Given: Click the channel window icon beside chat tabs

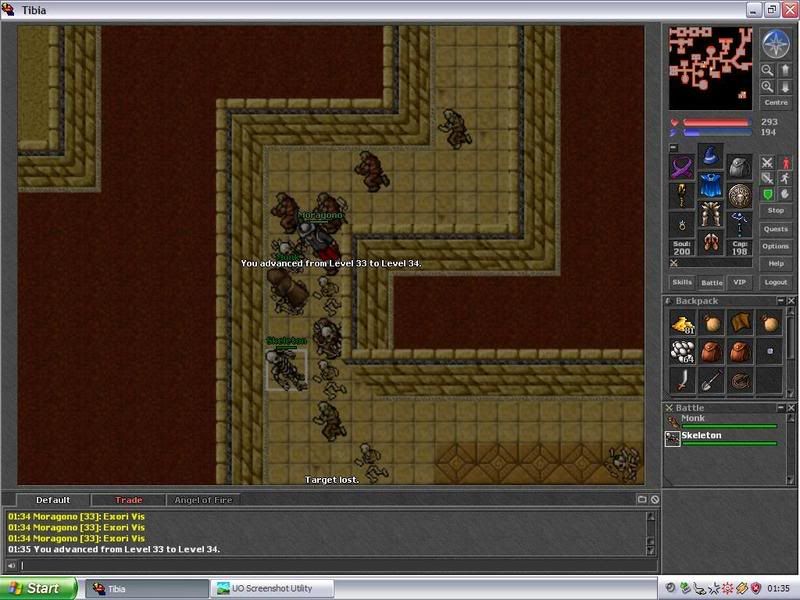Looking at the screenshot, I should point(642,499).
